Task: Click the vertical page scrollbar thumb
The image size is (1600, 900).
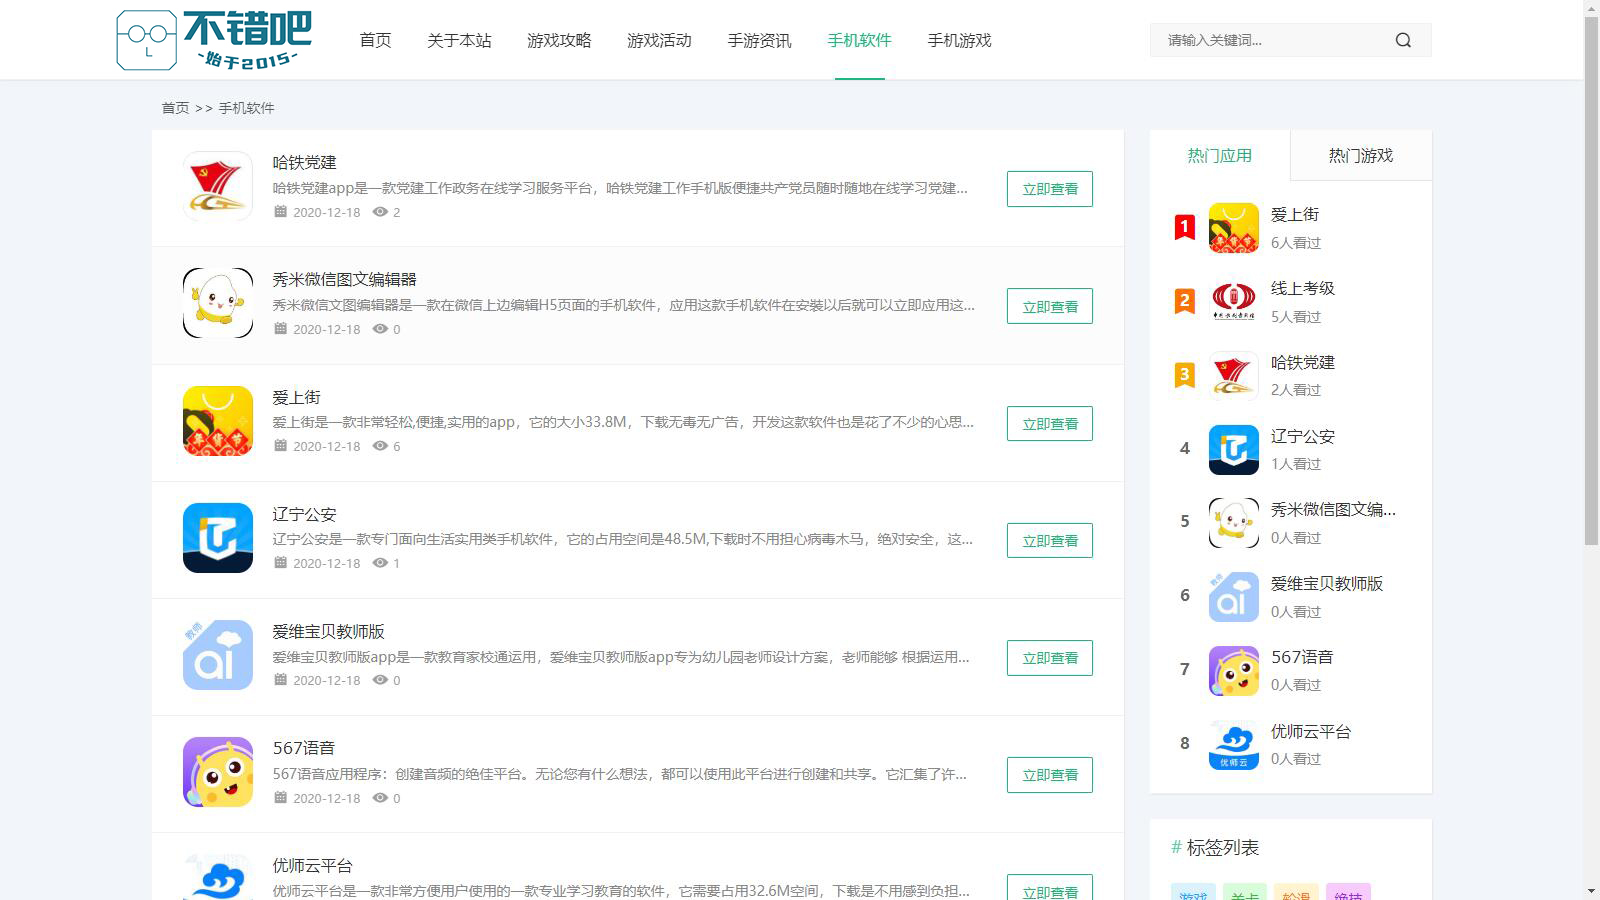Action: coord(1591,280)
